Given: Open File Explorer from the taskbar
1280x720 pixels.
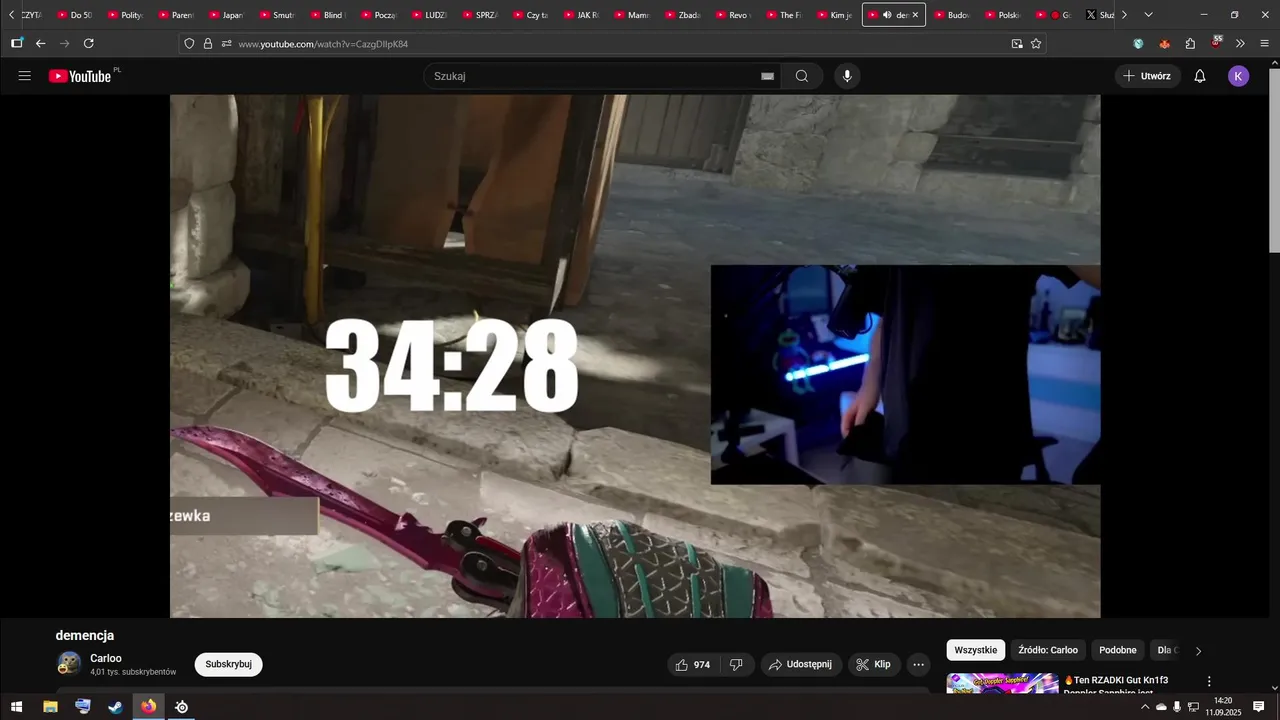Looking at the screenshot, I should tap(50, 707).
